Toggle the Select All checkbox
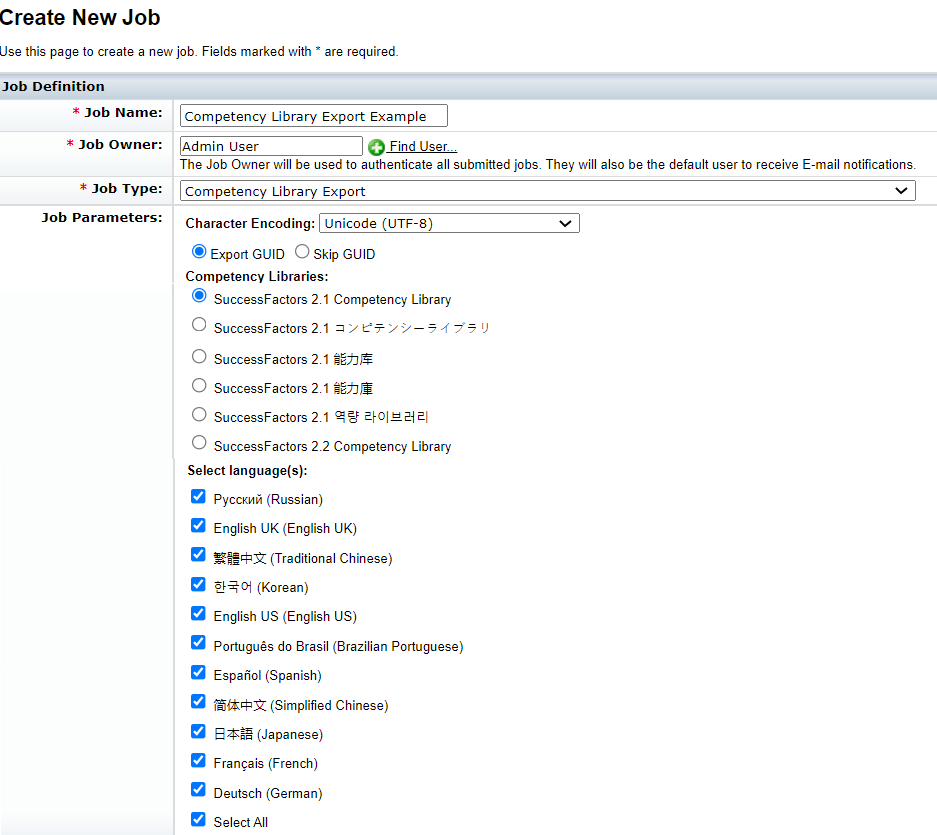937x835 pixels. pyautogui.click(x=198, y=819)
